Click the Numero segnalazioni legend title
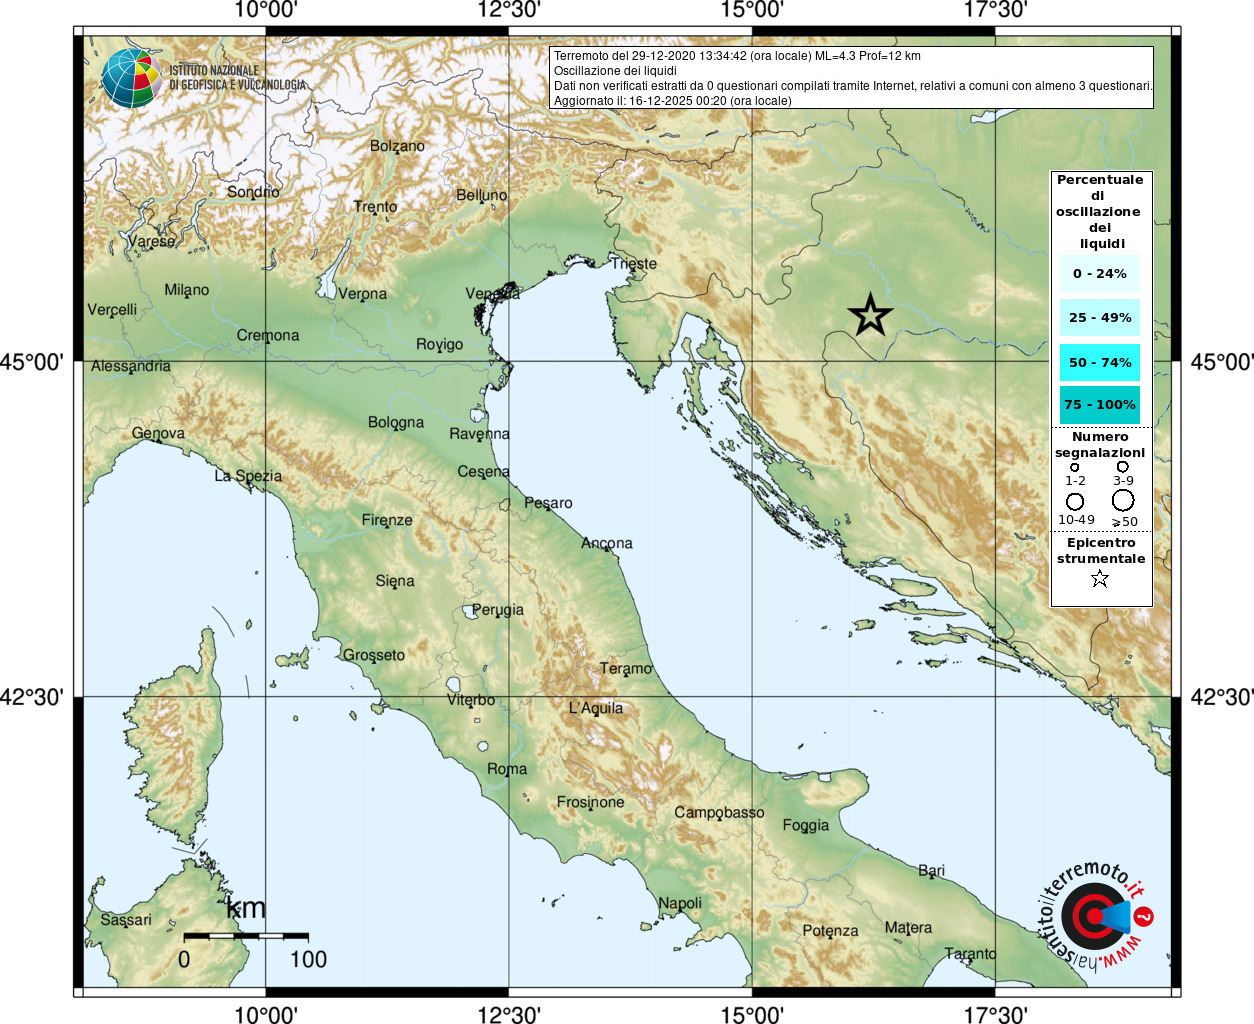This screenshot has width=1254, height=1024. coord(1100,444)
